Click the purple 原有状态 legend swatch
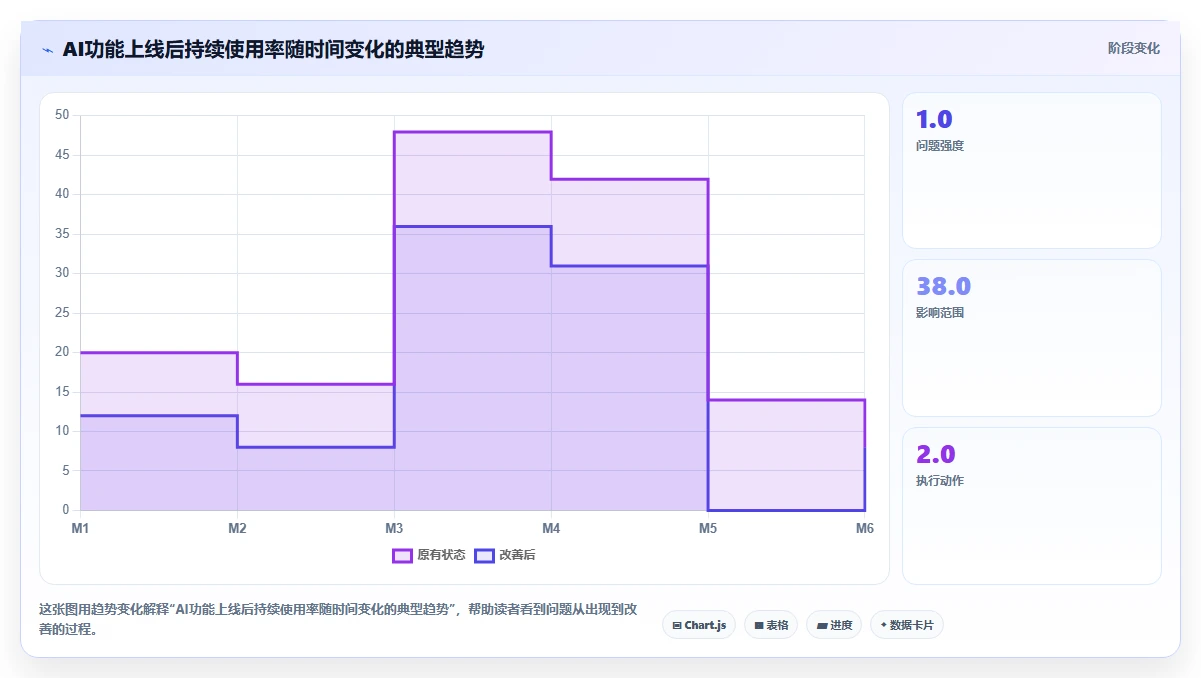The height and width of the screenshot is (678, 1201). [402, 555]
